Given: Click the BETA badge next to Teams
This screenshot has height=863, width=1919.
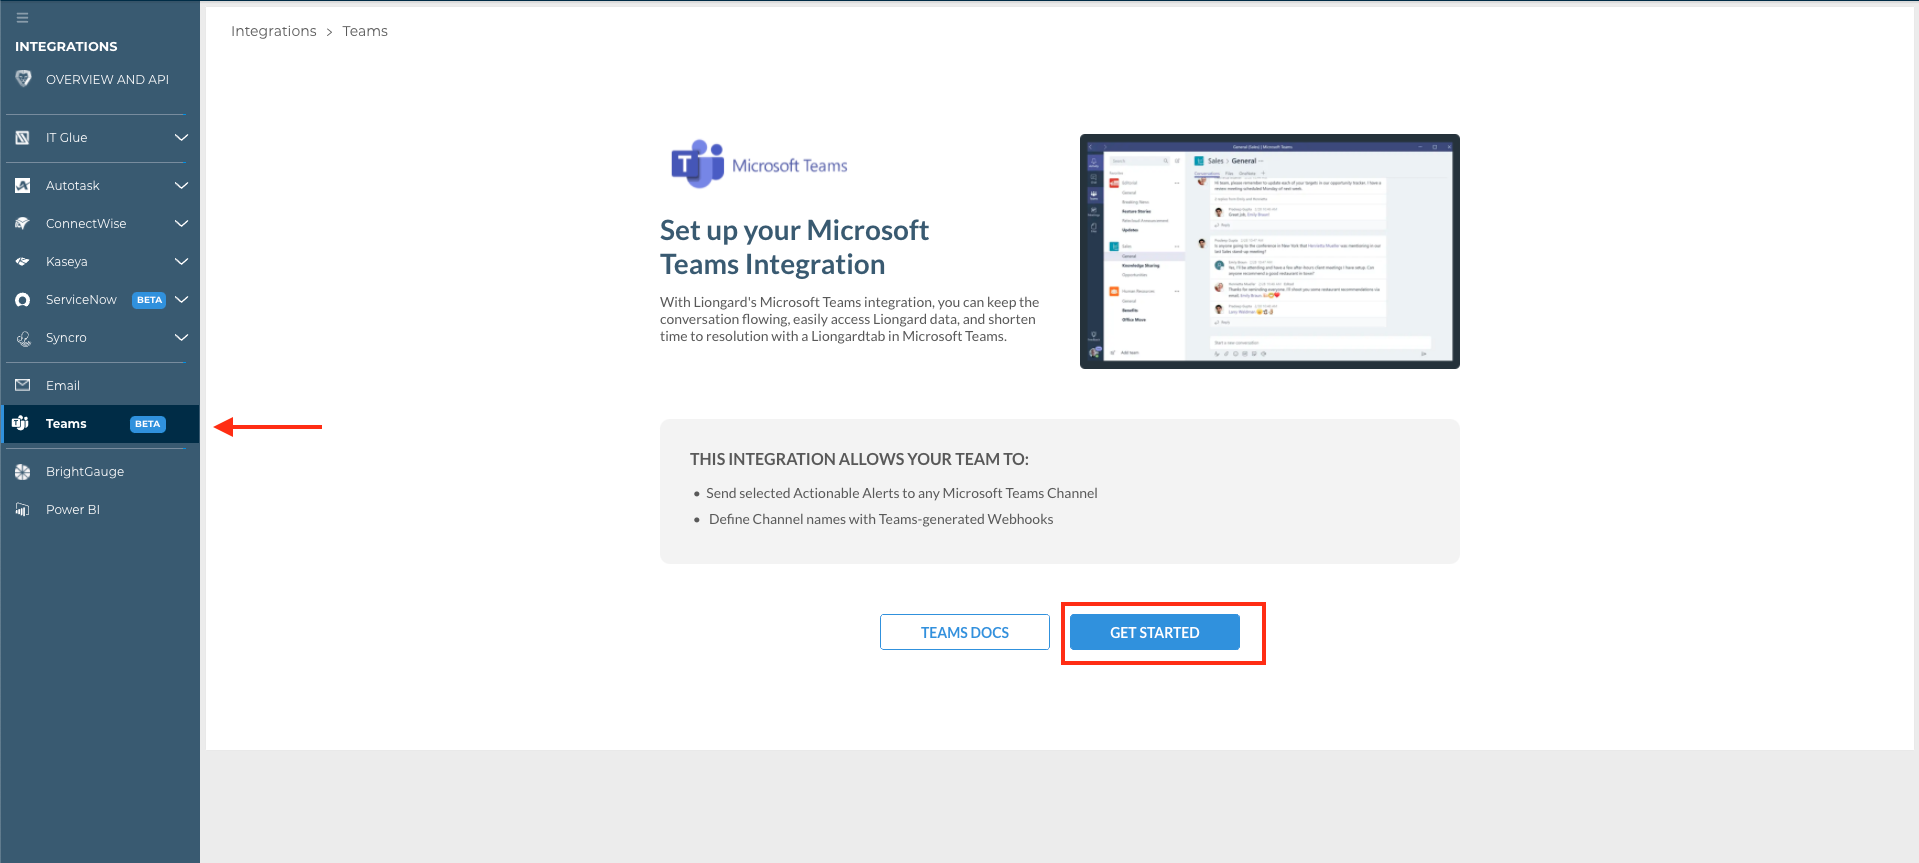Looking at the screenshot, I should (x=147, y=424).
